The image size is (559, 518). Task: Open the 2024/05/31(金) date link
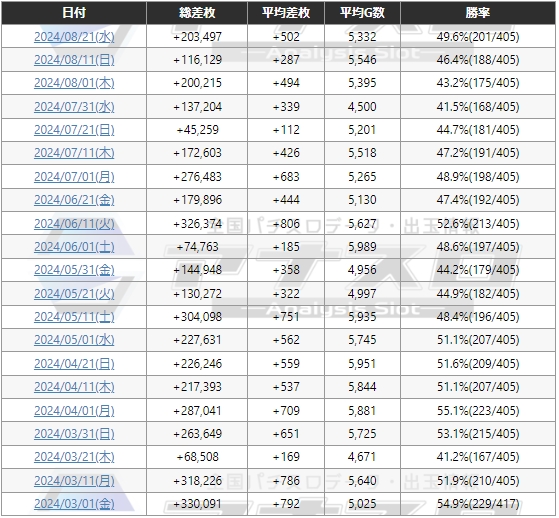(74, 270)
